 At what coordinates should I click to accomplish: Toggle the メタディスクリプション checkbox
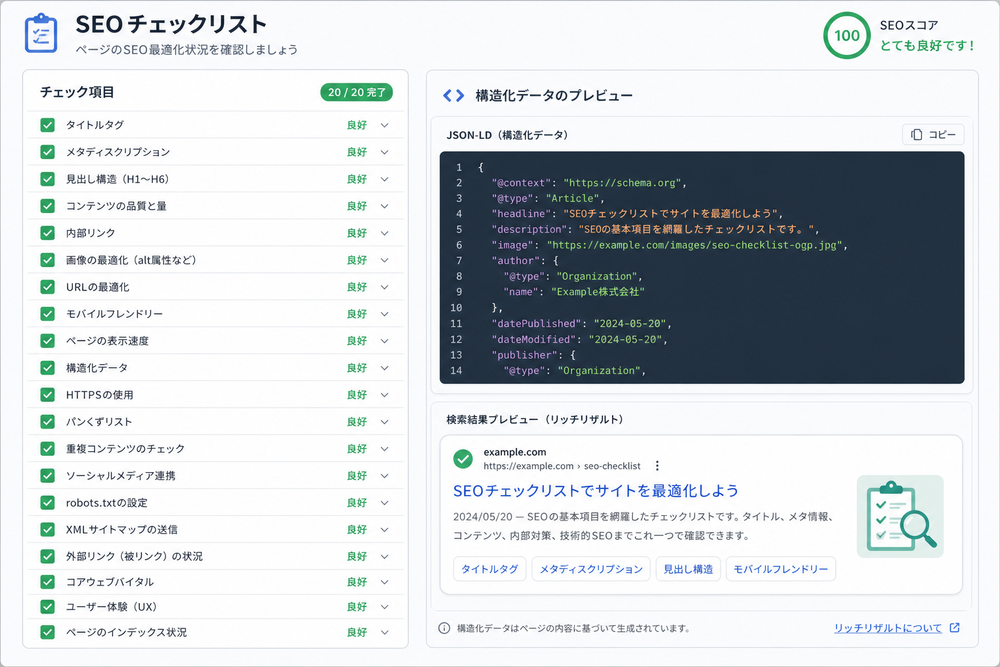click(x=47, y=152)
